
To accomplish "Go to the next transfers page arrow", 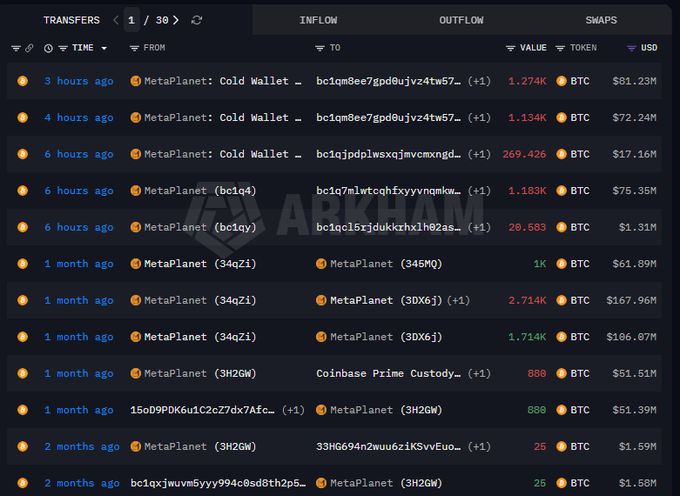I will pos(176,20).
